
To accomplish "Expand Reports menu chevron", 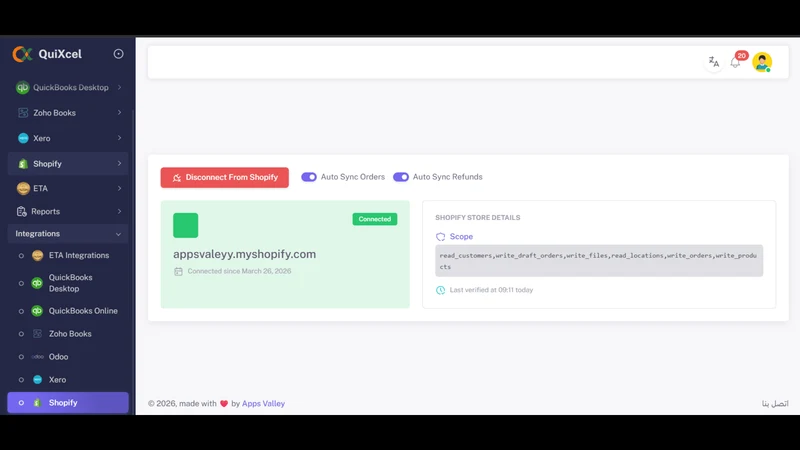I will coord(119,211).
